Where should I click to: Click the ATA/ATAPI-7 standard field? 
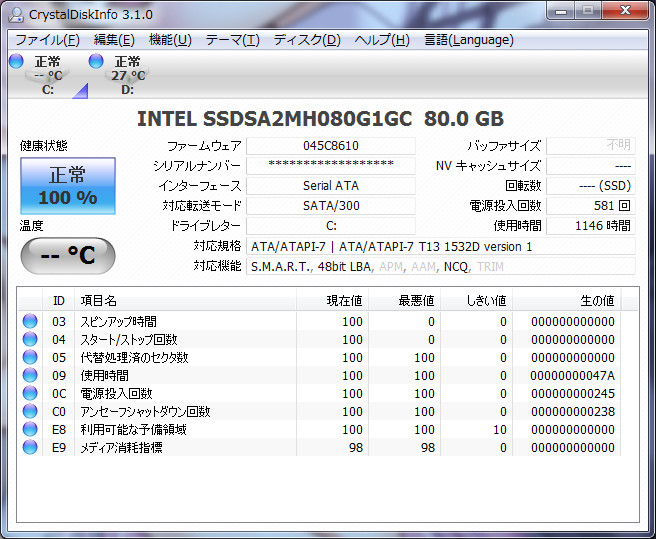pos(441,246)
